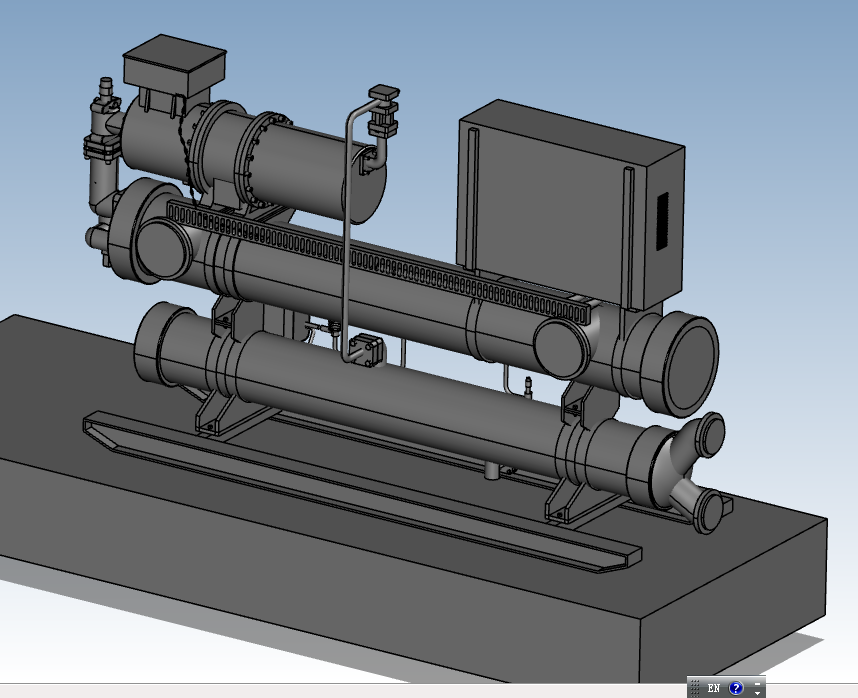Minimize the language bar
Image resolution: width=858 pixels, height=698 pixels.
pyautogui.click(x=757, y=683)
